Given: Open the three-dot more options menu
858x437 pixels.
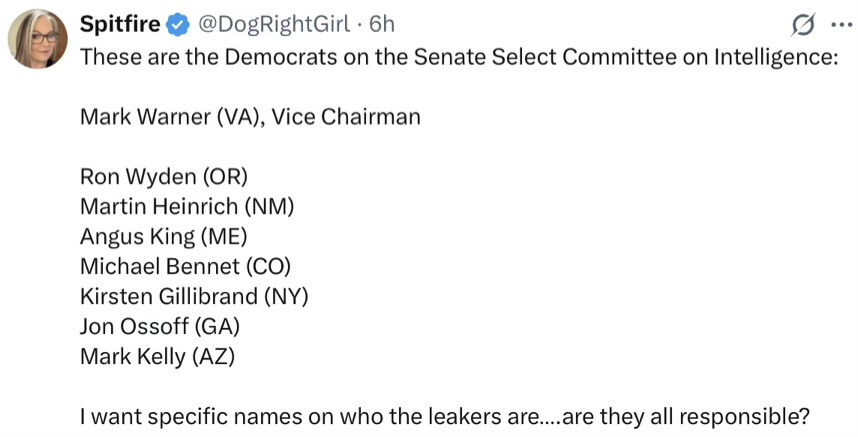Looking at the screenshot, I should click(x=842, y=25).
